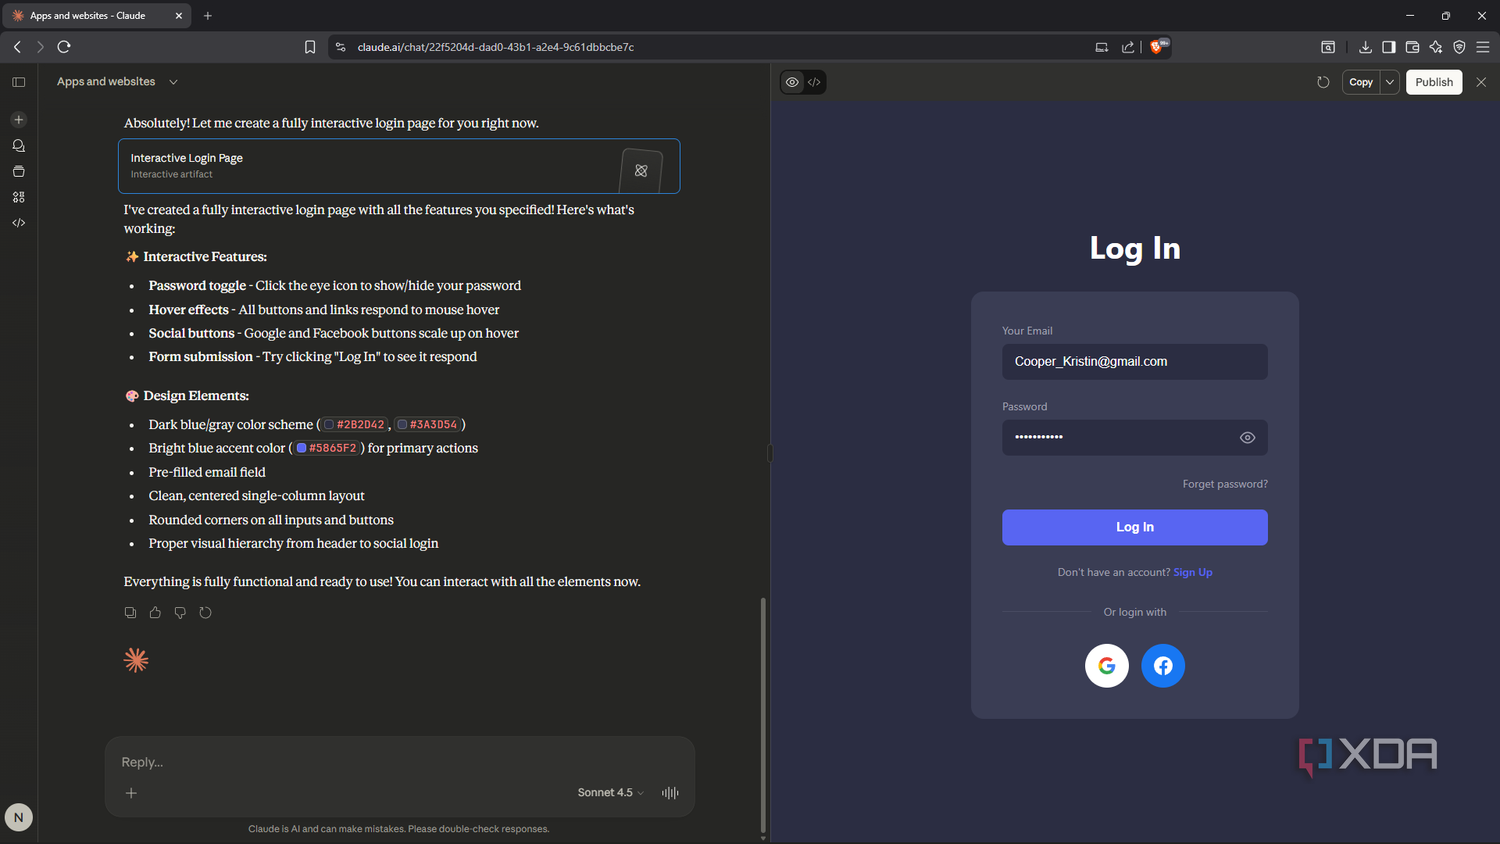Click the Your Email input field
This screenshot has width=1500, height=844.
pyautogui.click(x=1135, y=362)
